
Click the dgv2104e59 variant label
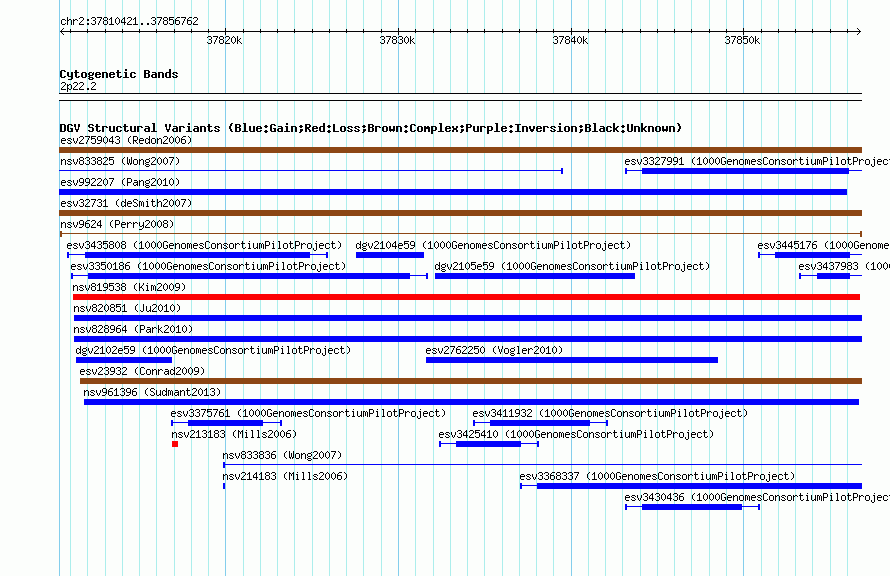coord(493,245)
